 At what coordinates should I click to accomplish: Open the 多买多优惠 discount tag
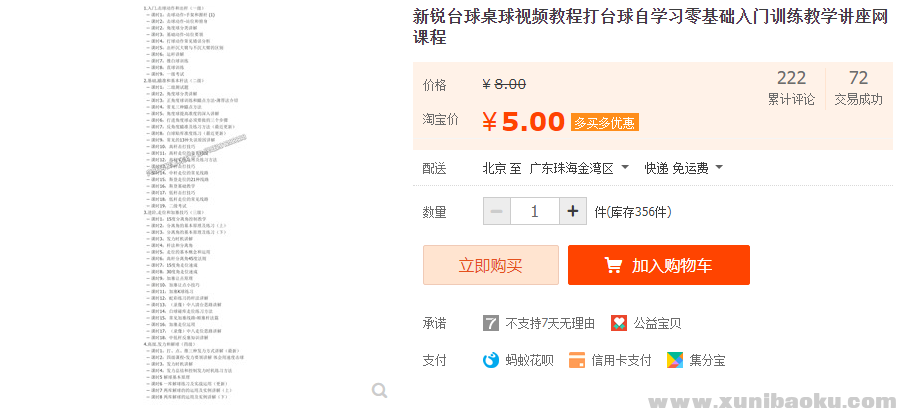click(x=604, y=123)
